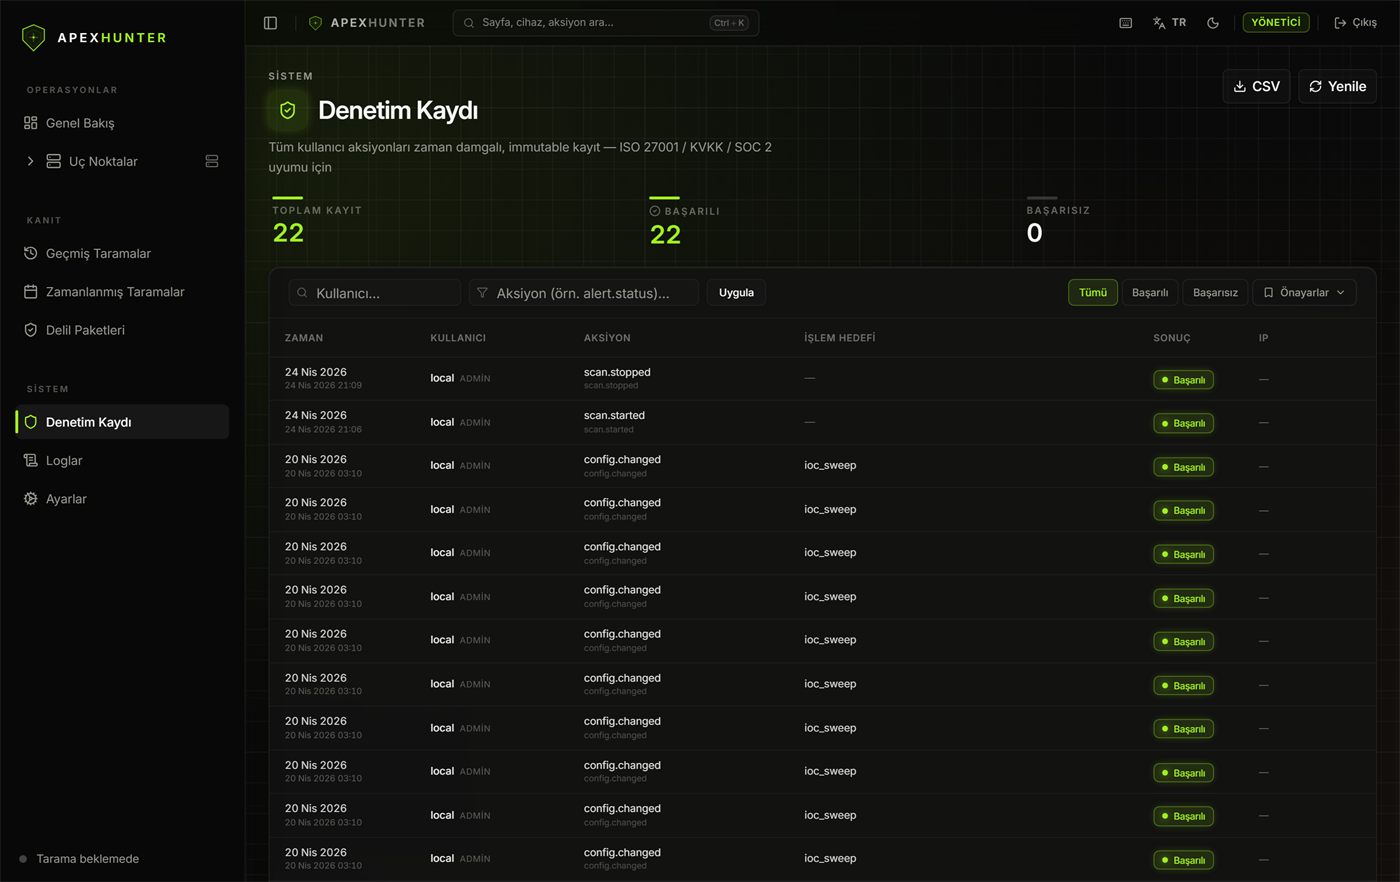Open Geçmiş Taramalar history icon
The width and height of the screenshot is (1400, 882).
31,253
